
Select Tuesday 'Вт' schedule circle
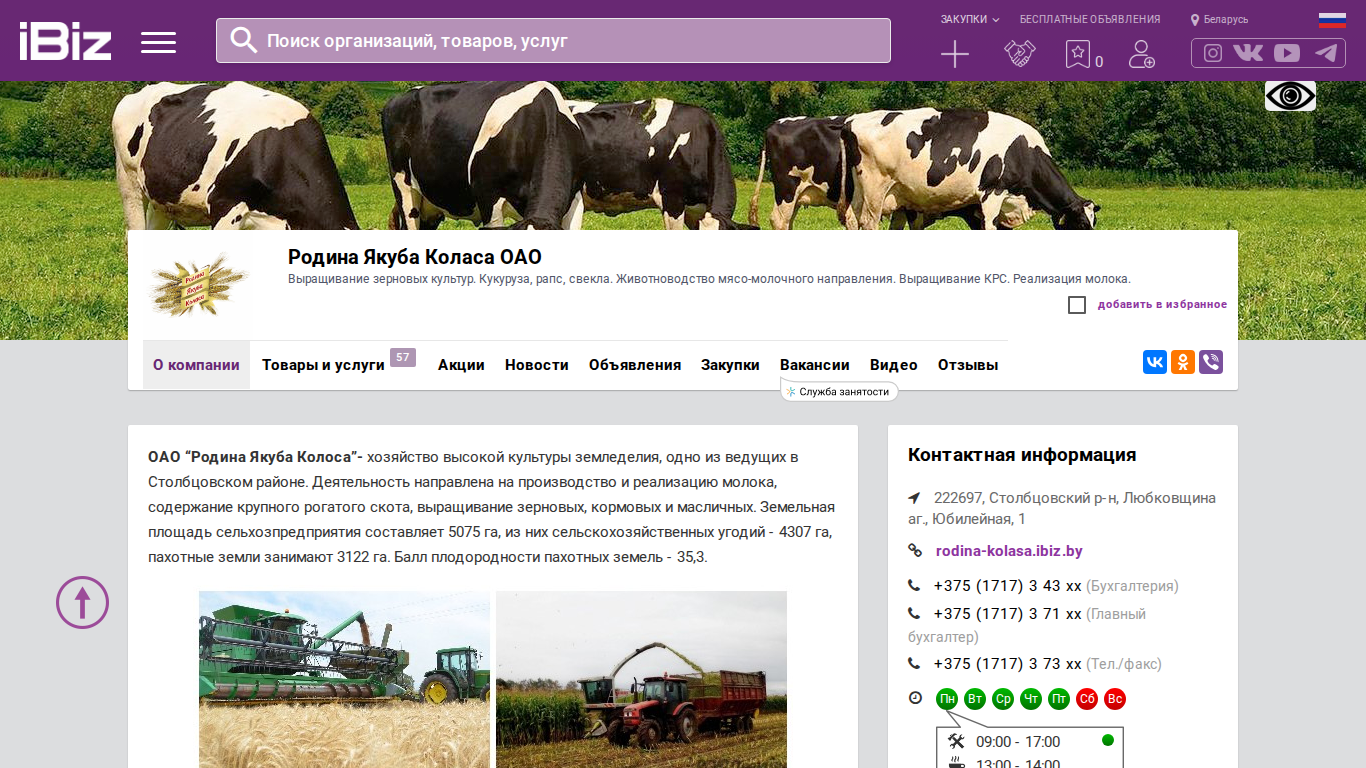pyautogui.click(x=975, y=699)
